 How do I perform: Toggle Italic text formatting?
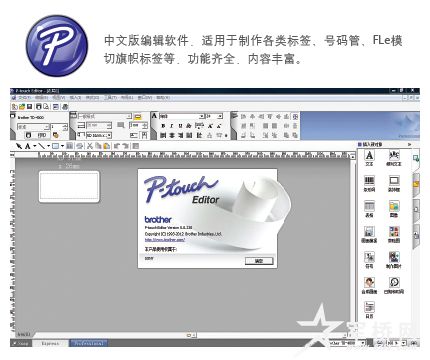(171, 126)
